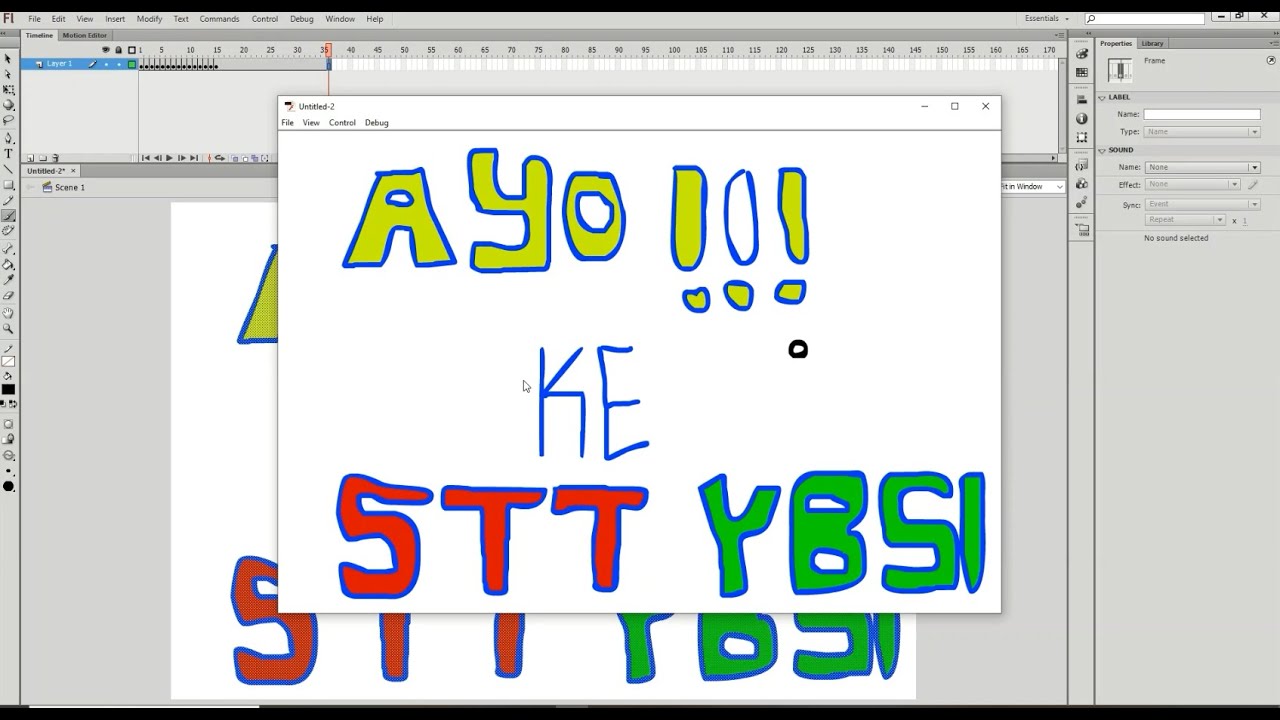Click the timeline Play button

169,158
